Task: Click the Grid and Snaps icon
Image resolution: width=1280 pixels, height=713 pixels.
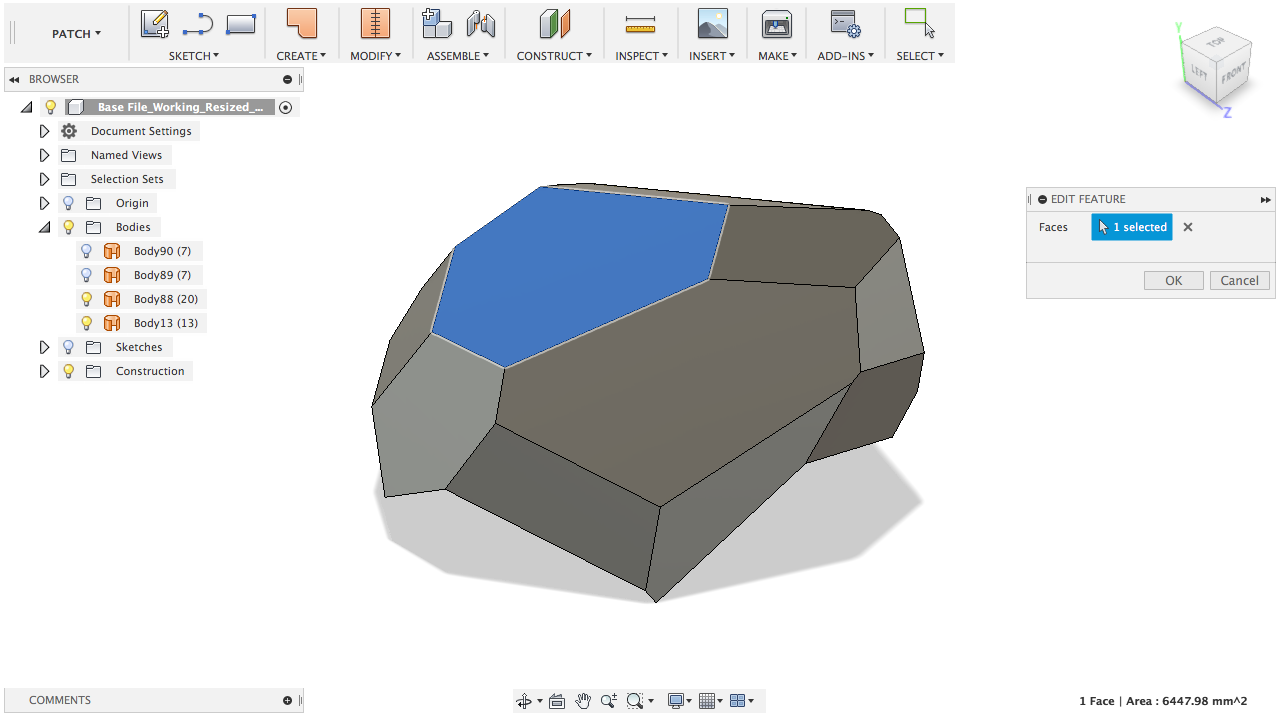Action: (x=707, y=701)
